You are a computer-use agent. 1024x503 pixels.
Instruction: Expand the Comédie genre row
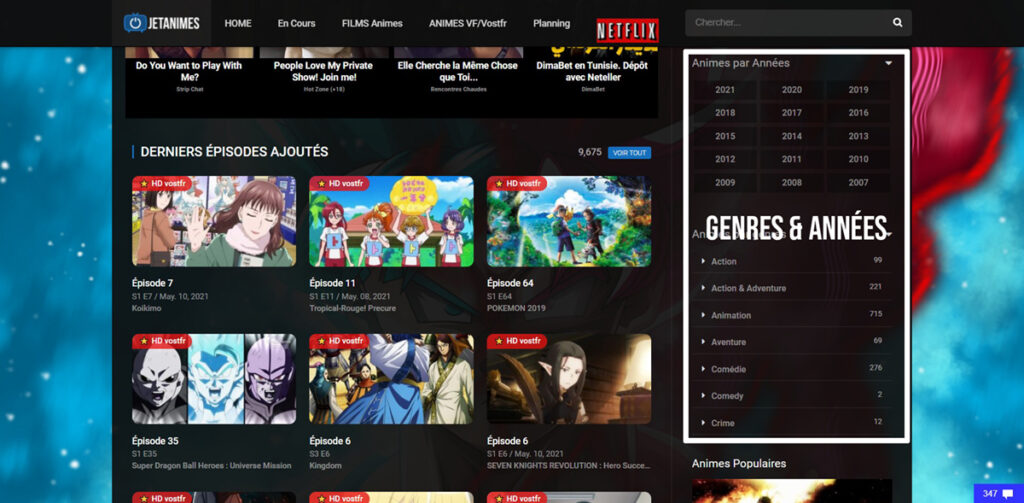coord(792,368)
